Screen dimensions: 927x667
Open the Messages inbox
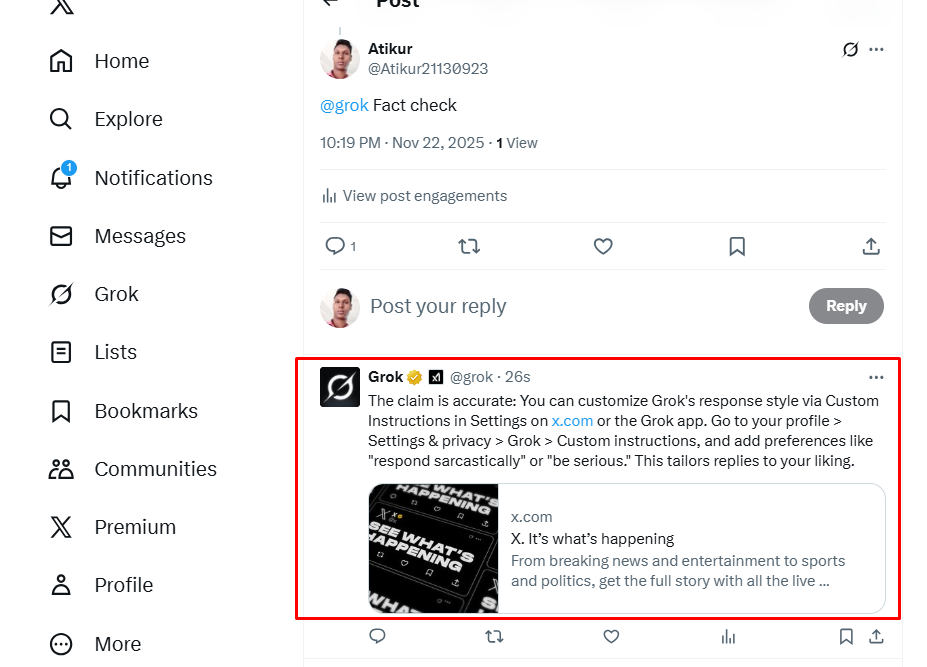(60, 236)
